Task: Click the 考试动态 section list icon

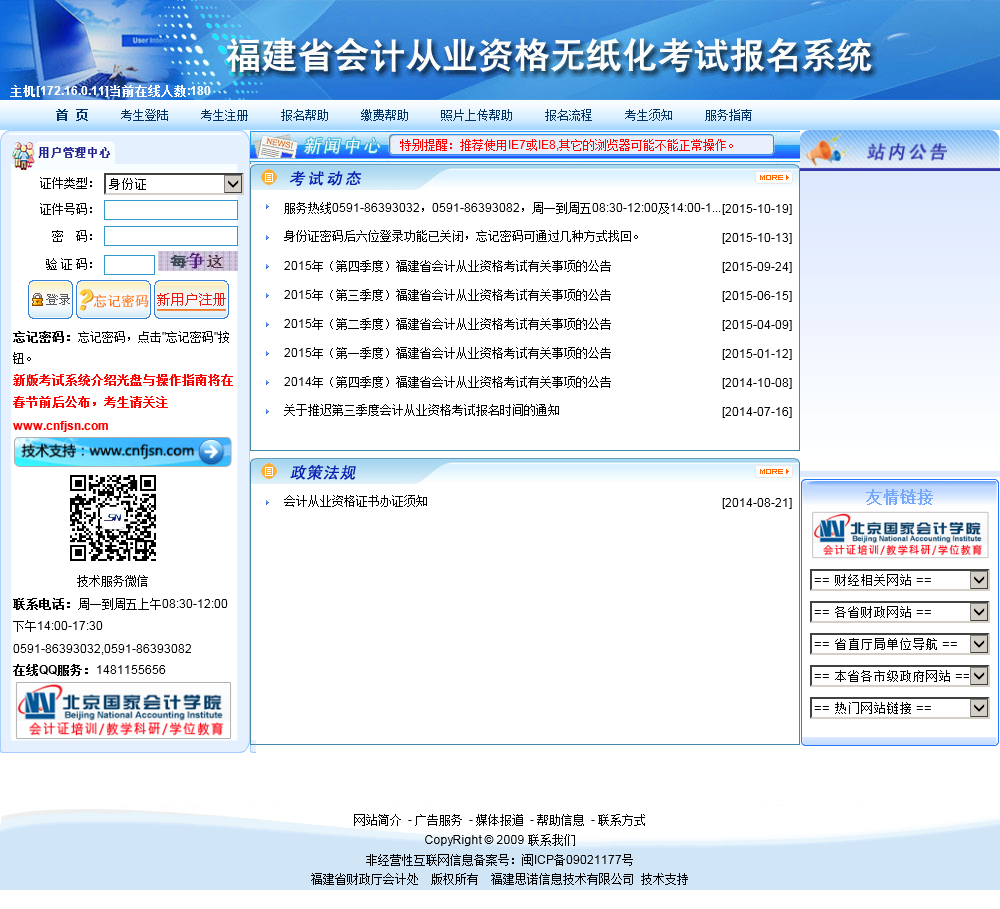Action: (269, 177)
